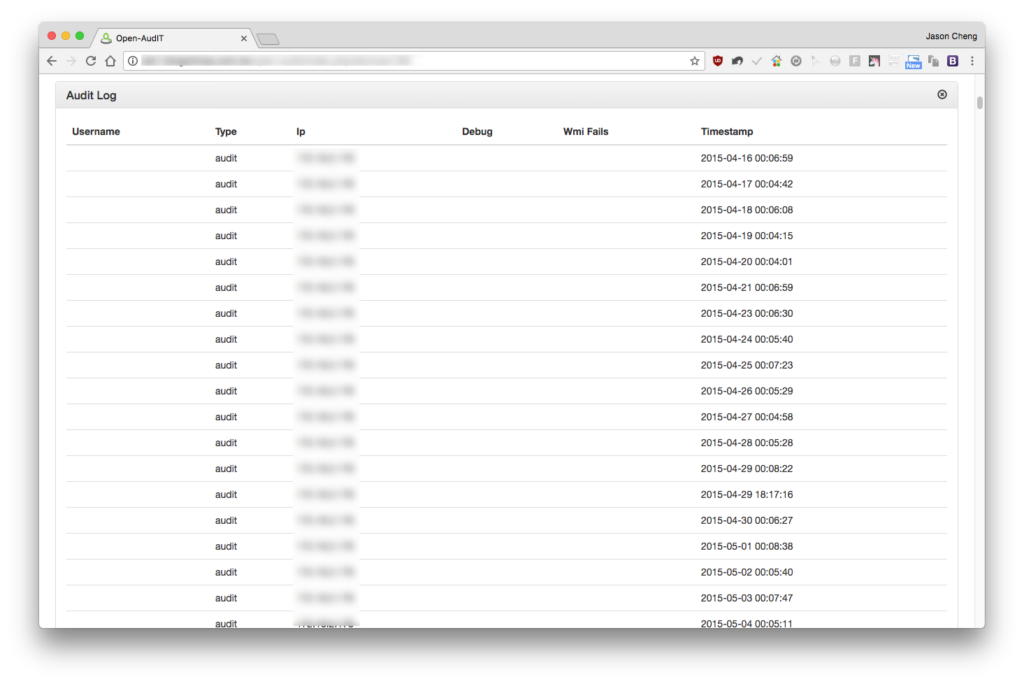Open the Jason Cheng profile button
Screen dimensions: 1024x684
951,36
